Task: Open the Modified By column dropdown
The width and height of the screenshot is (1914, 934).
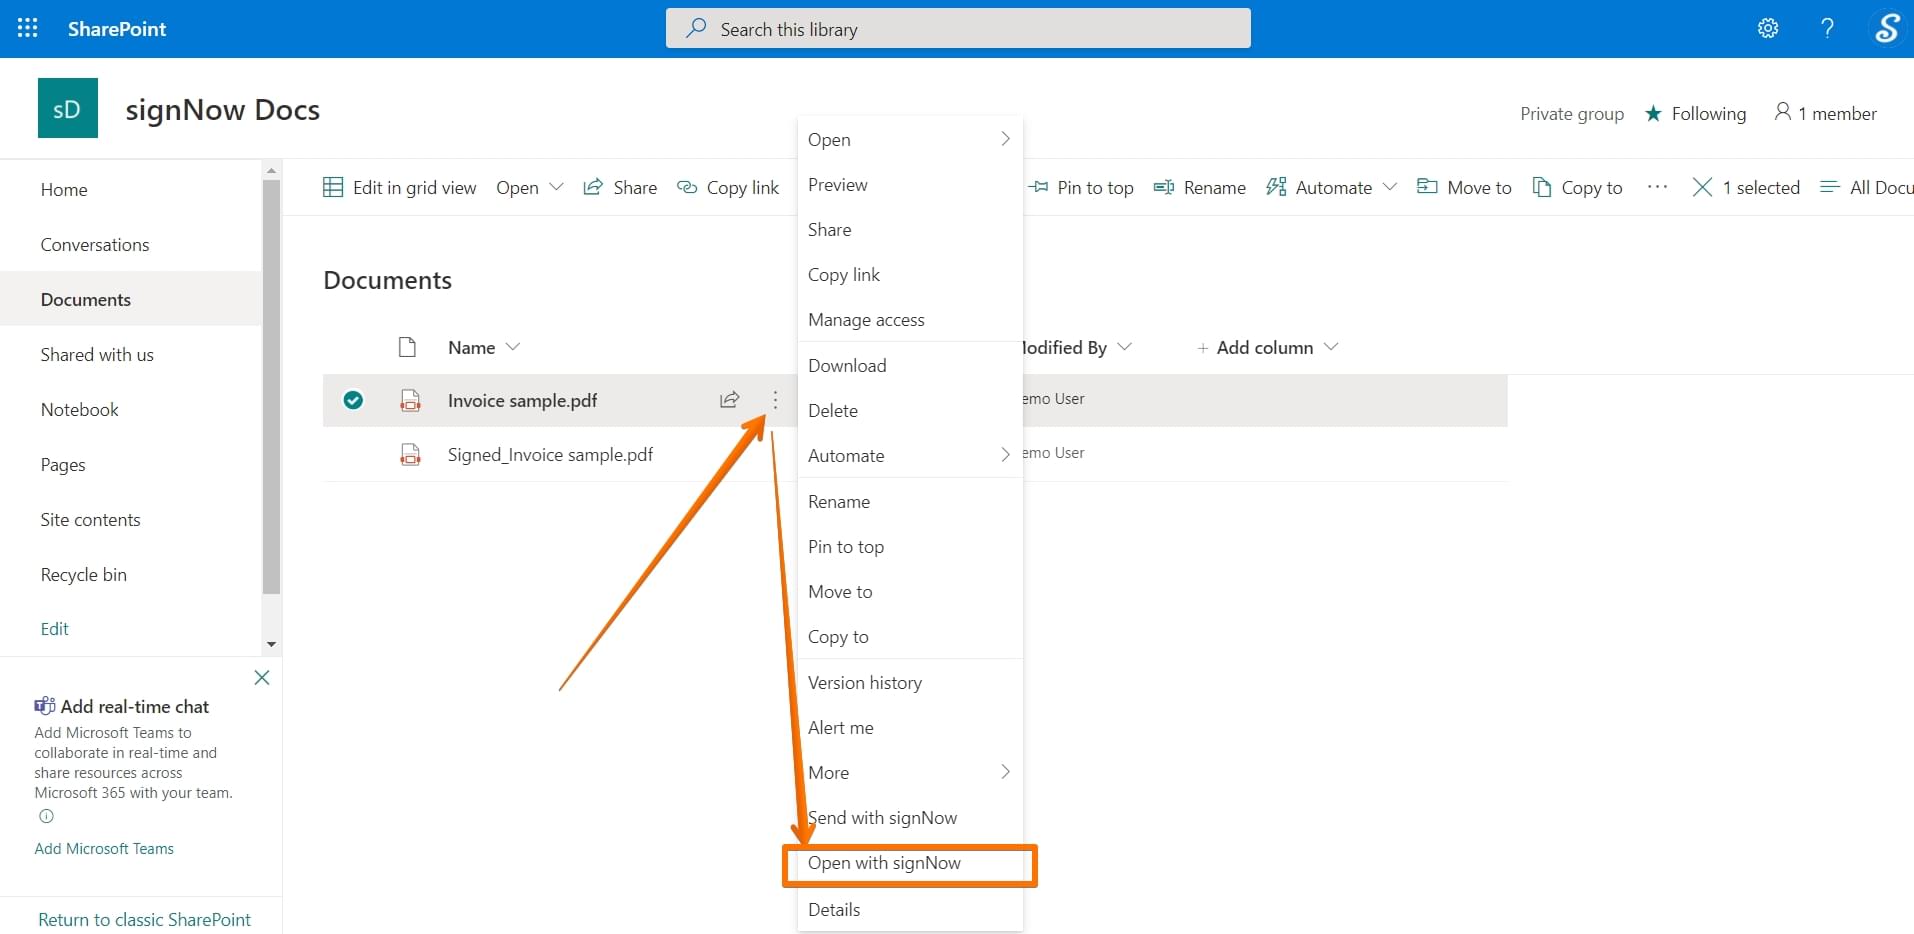Action: pyautogui.click(x=1077, y=347)
